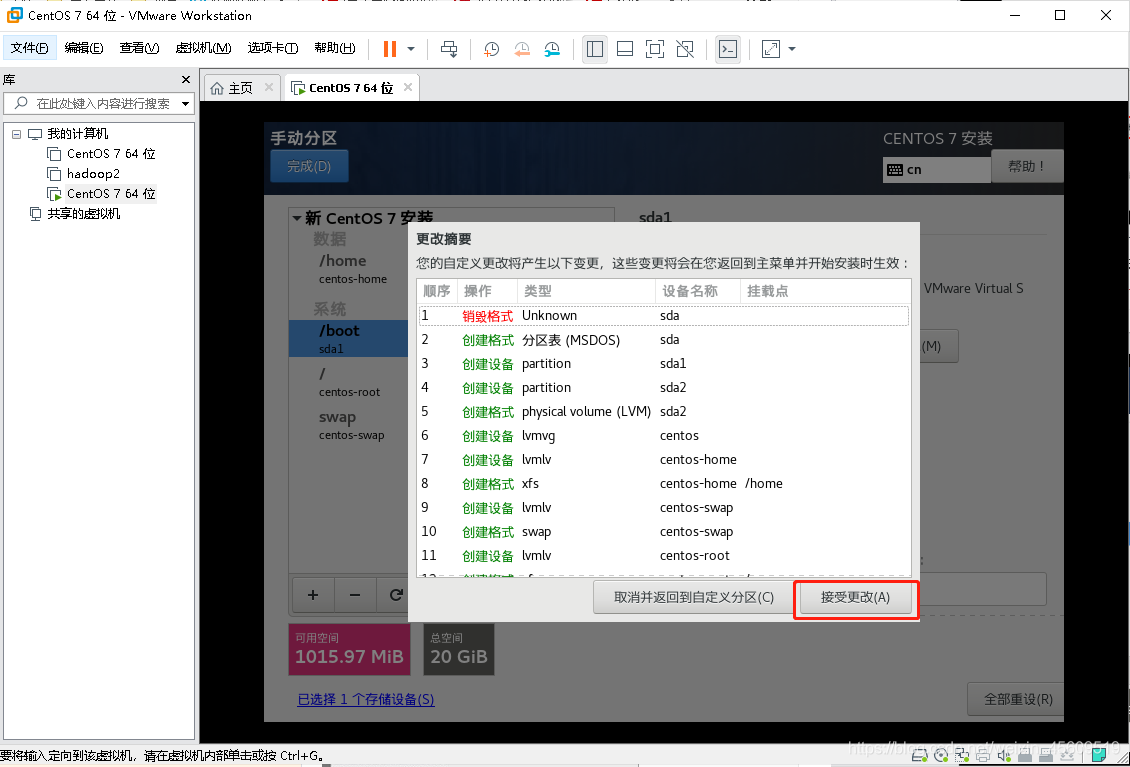This screenshot has height=767, width=1130.
Task: Click the orange Pause virtual machine icon
Action: click(x=390, y=49)
